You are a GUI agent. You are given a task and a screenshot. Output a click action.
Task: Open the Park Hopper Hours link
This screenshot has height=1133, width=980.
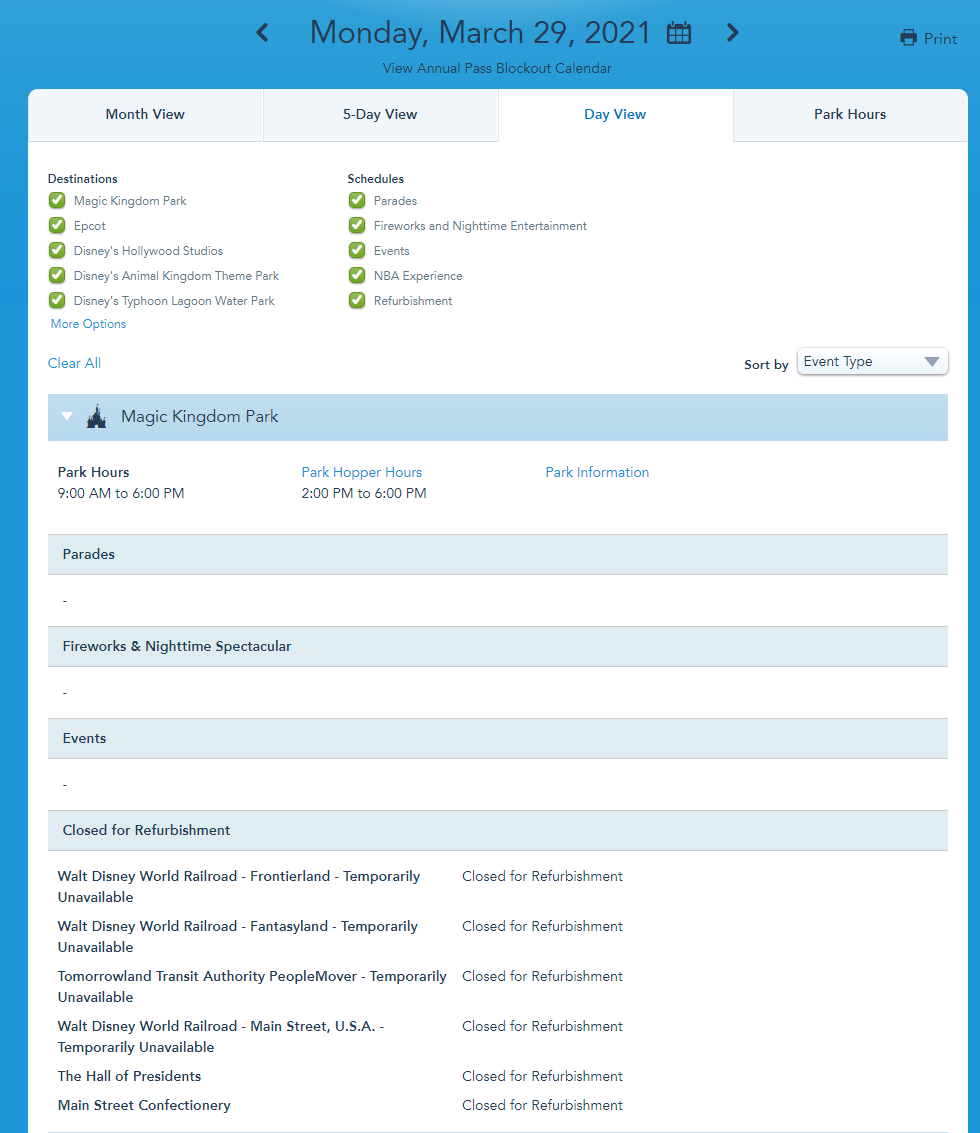click(361, 472)
